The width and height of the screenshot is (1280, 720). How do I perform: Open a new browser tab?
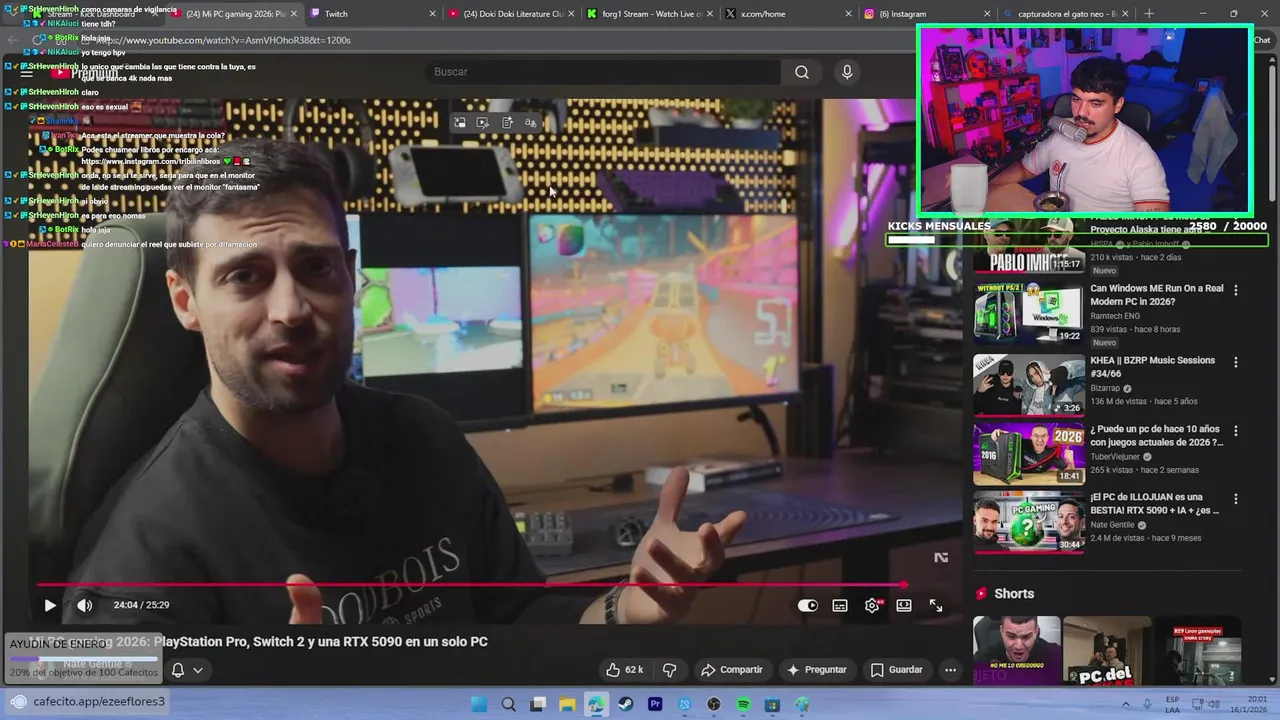[x=1148, y=14]
